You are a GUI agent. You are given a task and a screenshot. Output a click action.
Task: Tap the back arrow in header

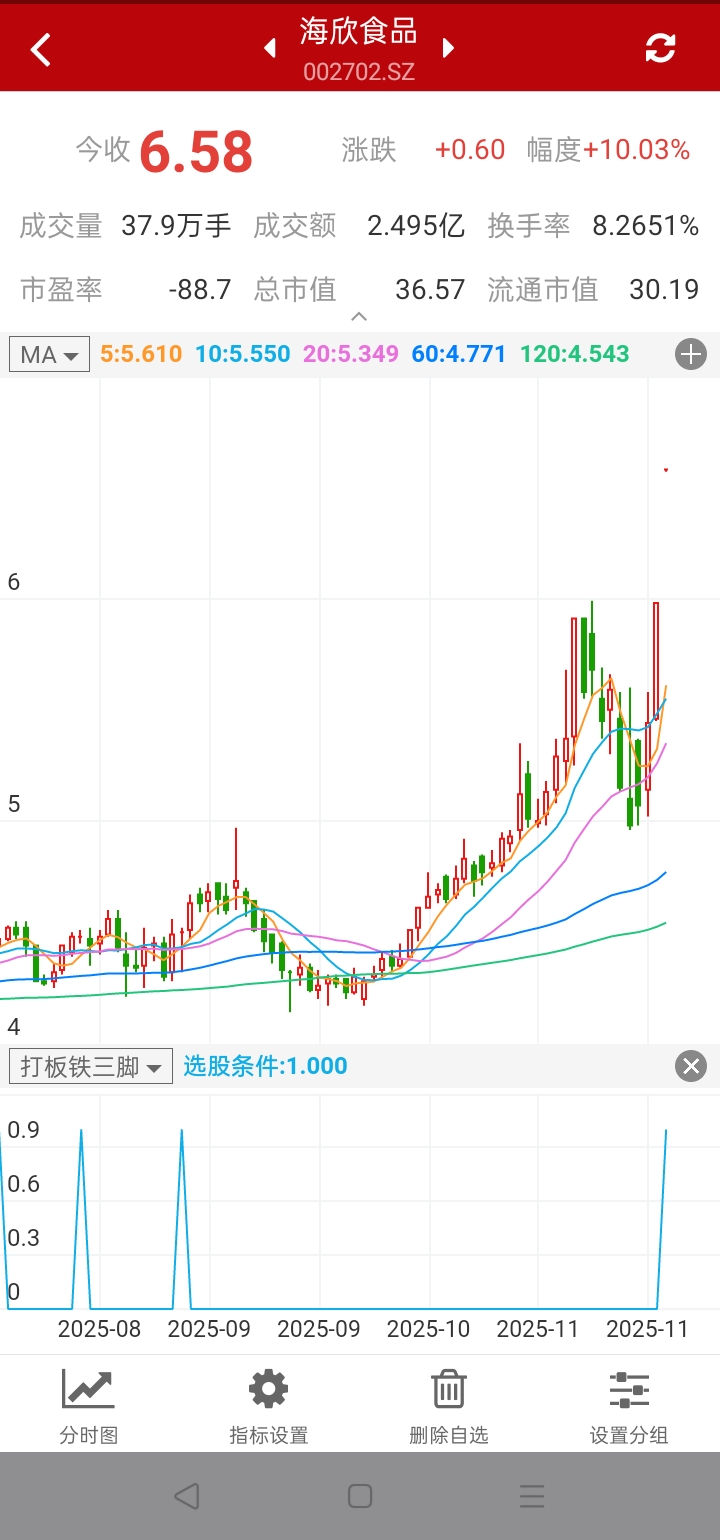41,49
